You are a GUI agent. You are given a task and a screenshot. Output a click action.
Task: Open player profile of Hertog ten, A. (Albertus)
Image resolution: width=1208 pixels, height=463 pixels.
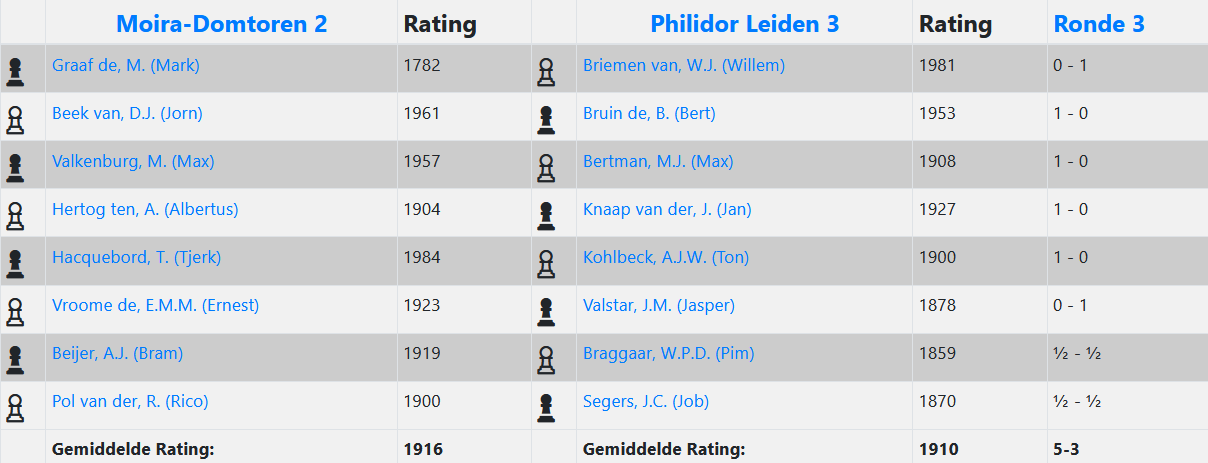coord(145,210)
